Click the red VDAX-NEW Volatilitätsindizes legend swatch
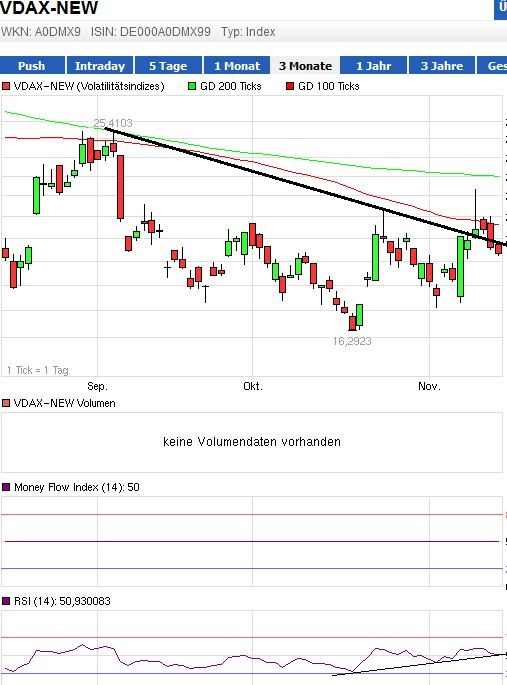 6,86
